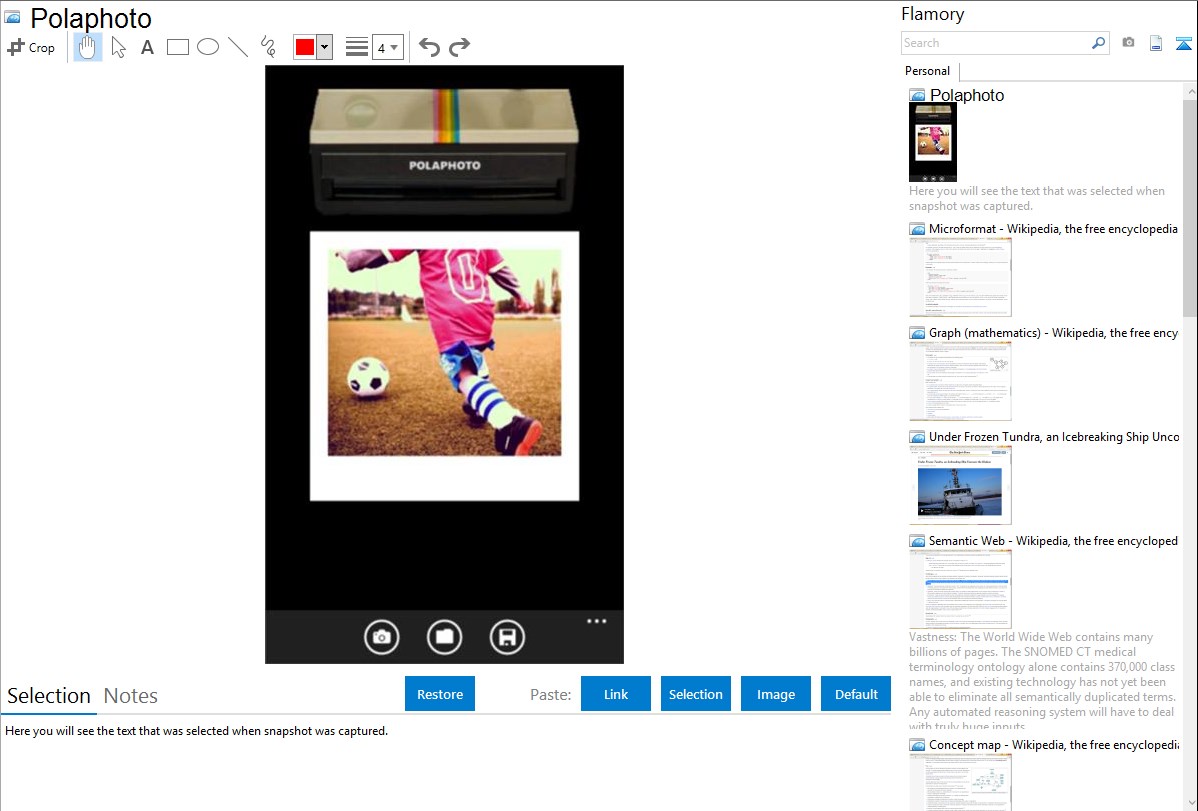Switch to the Personal tab
Viewport: 1198px width, 811px height.
927,71
